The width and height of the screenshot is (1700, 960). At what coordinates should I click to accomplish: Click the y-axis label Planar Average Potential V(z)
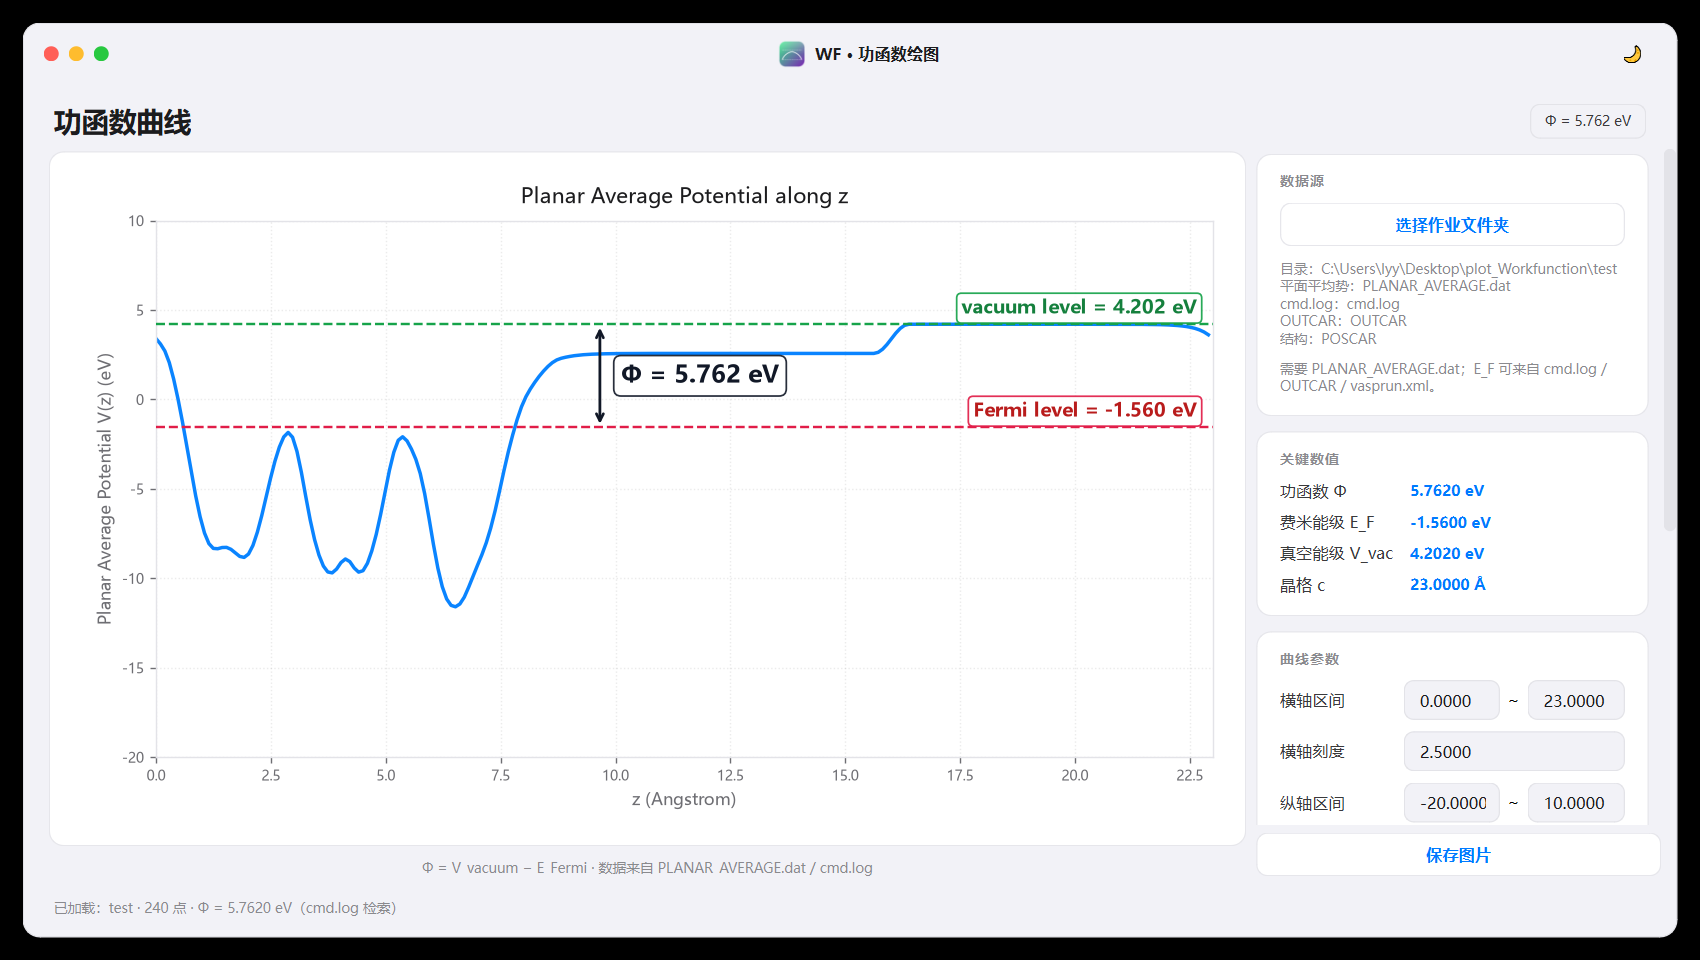[105, 489]
